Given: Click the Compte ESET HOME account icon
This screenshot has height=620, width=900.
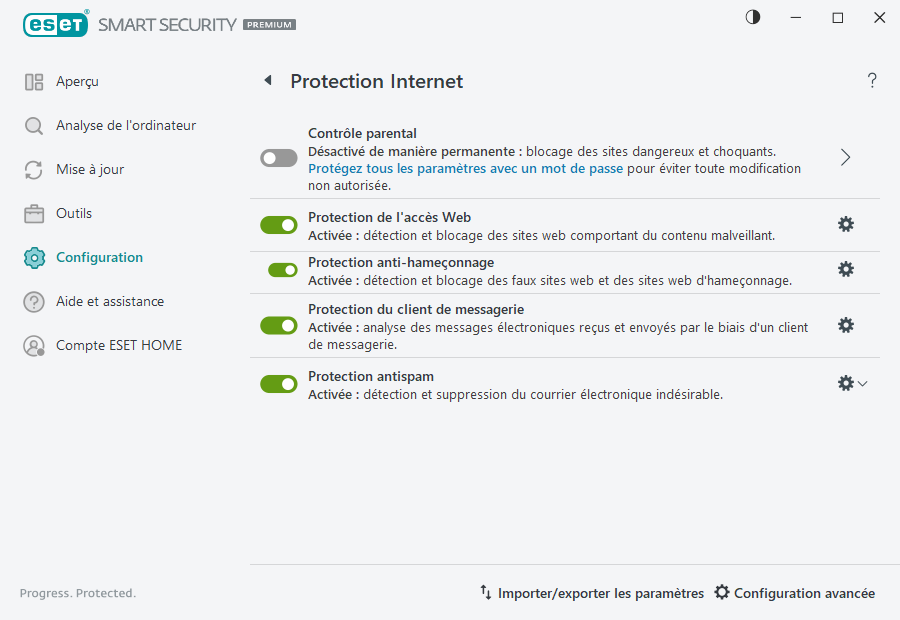Looking at the screenshot, I should pyautogui.click(x=32, y=345).
